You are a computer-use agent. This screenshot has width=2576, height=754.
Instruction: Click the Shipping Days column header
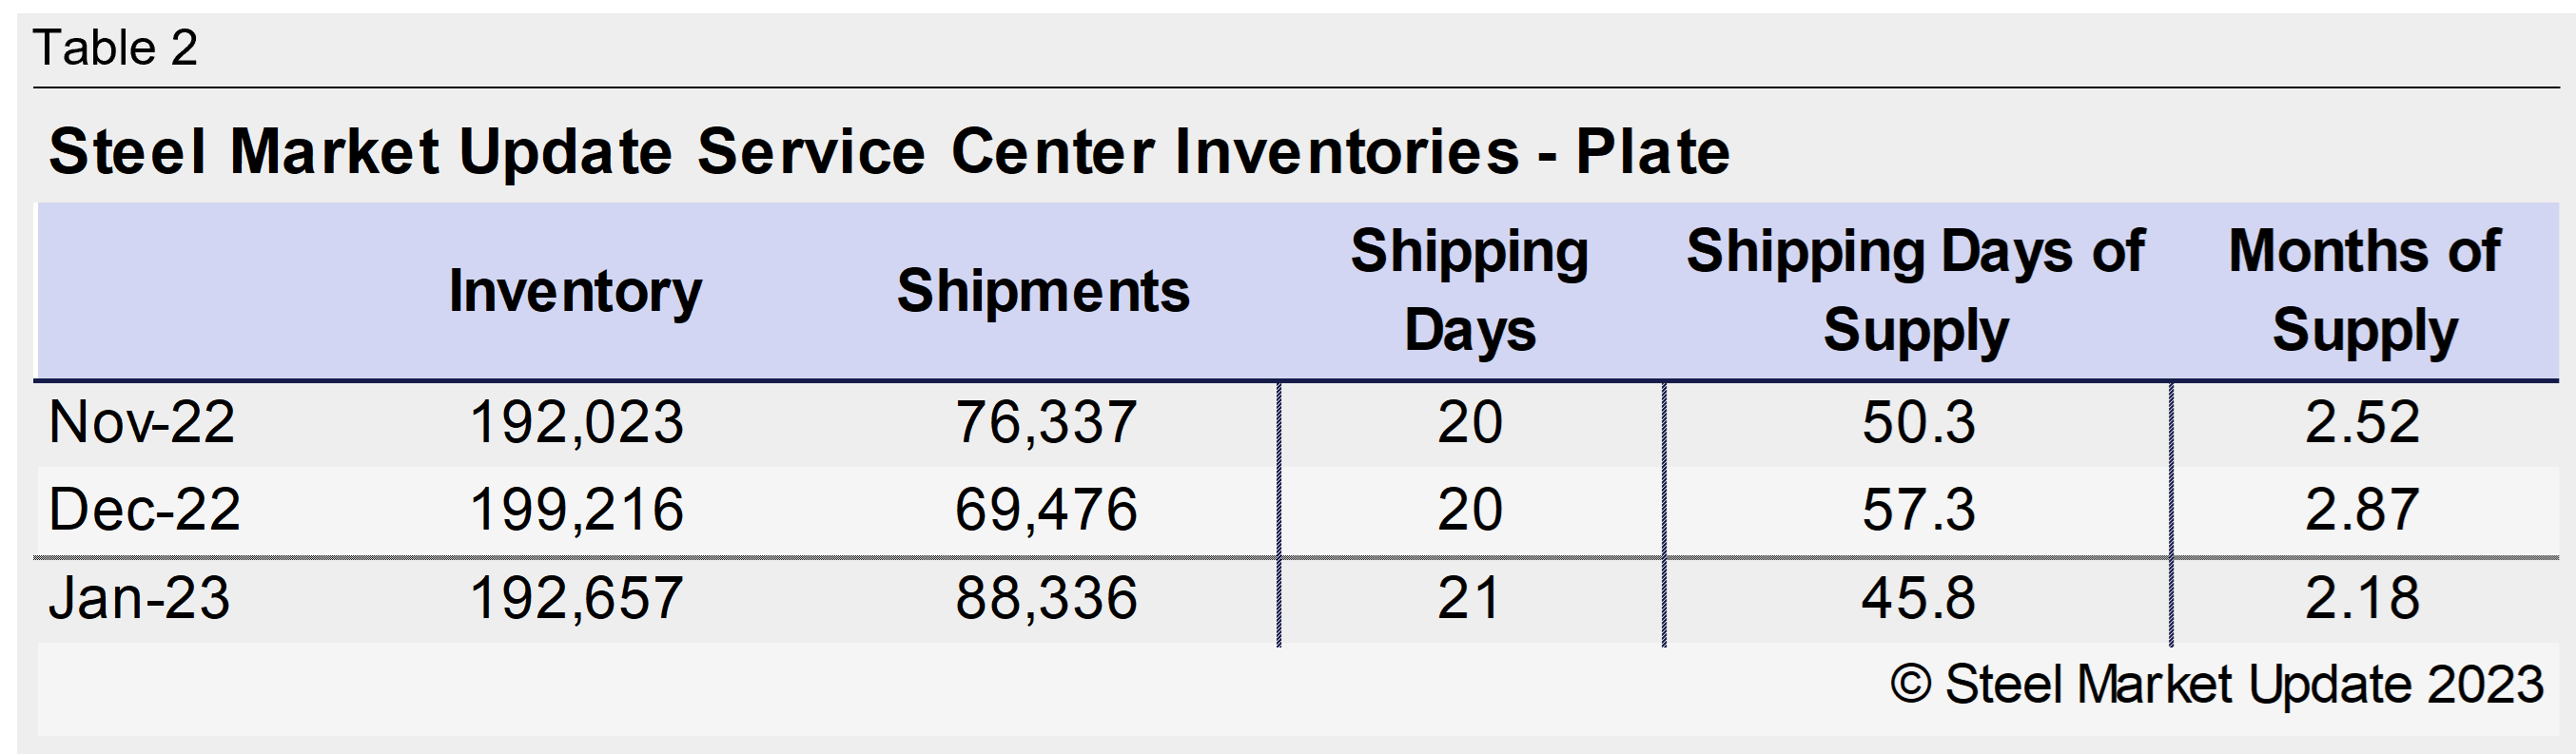click(1469, 290)
